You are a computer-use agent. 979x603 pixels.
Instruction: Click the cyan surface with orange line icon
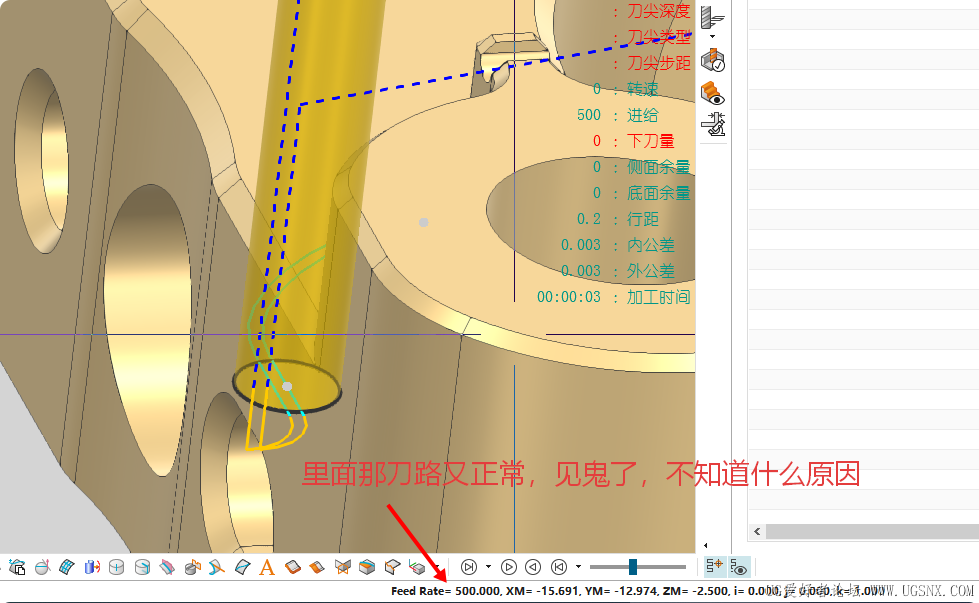pos(217,567)
